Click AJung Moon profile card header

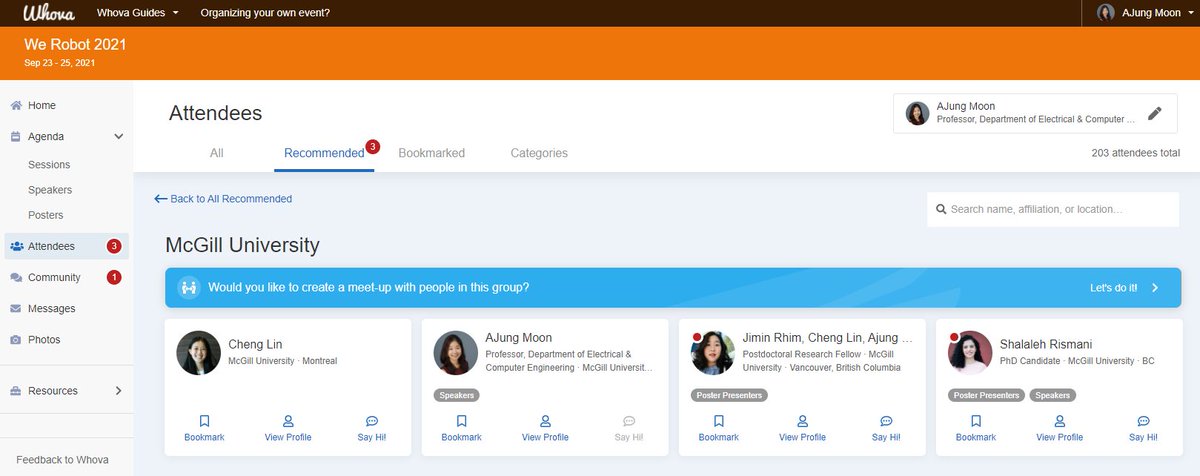pyautogui.click(x=1035, y=113)
